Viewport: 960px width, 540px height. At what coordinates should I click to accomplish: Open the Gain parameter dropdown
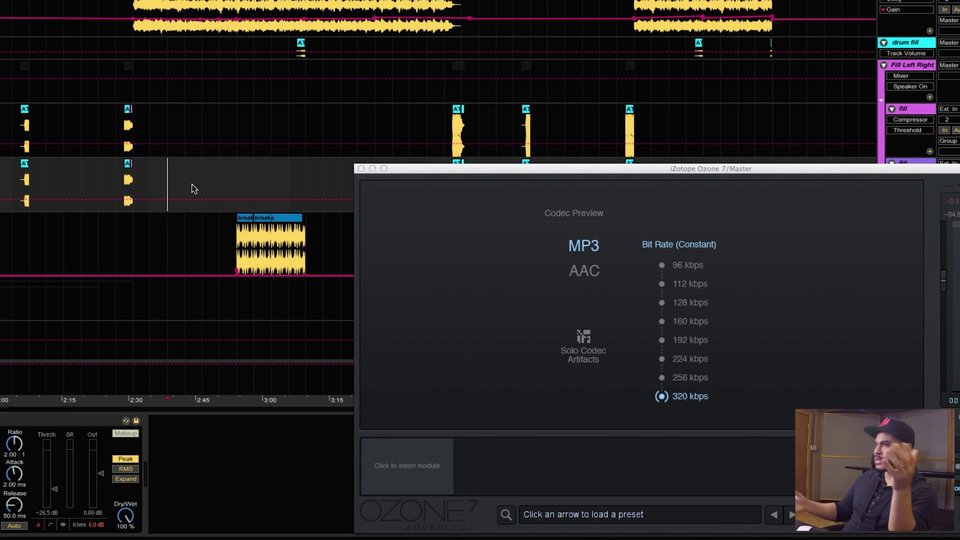pyautogui.click(x=906, y=10)
